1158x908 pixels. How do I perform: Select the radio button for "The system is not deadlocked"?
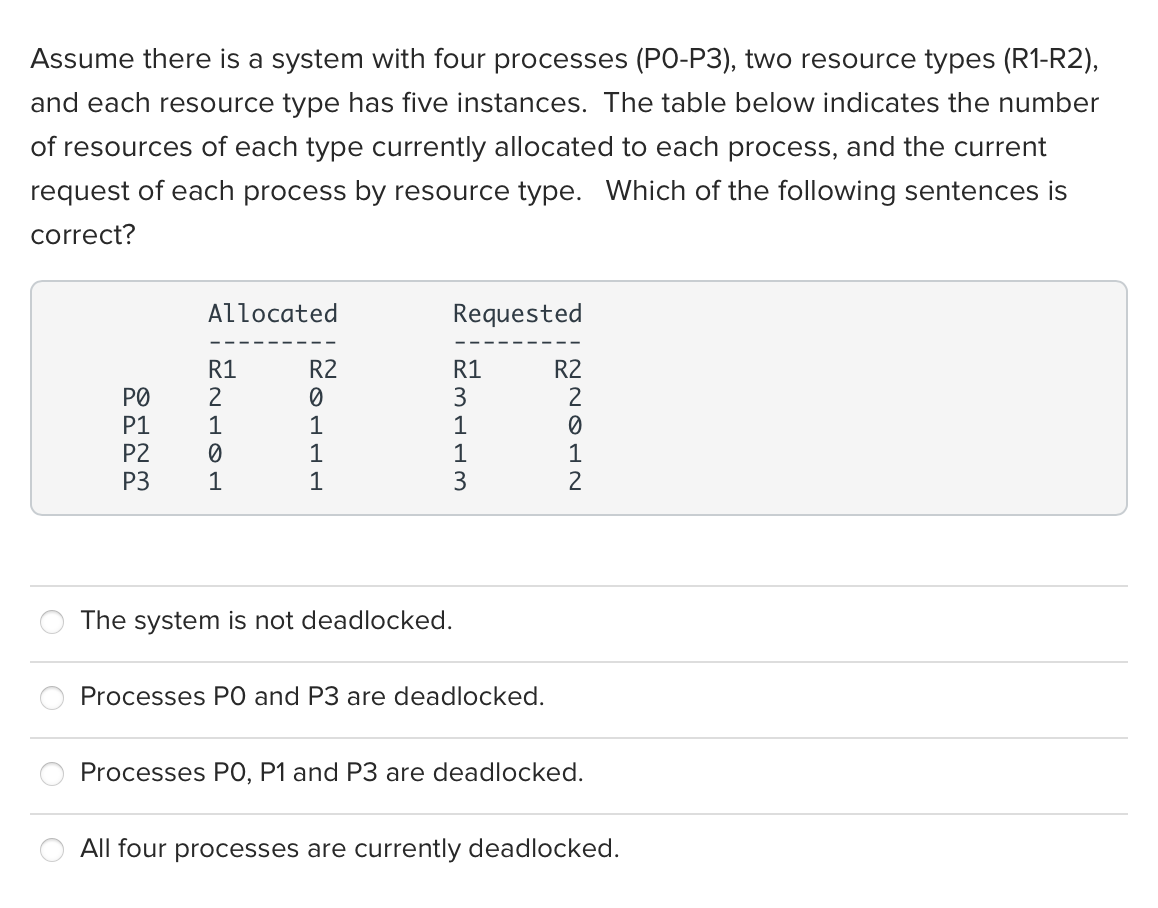[x=52, y=622]
